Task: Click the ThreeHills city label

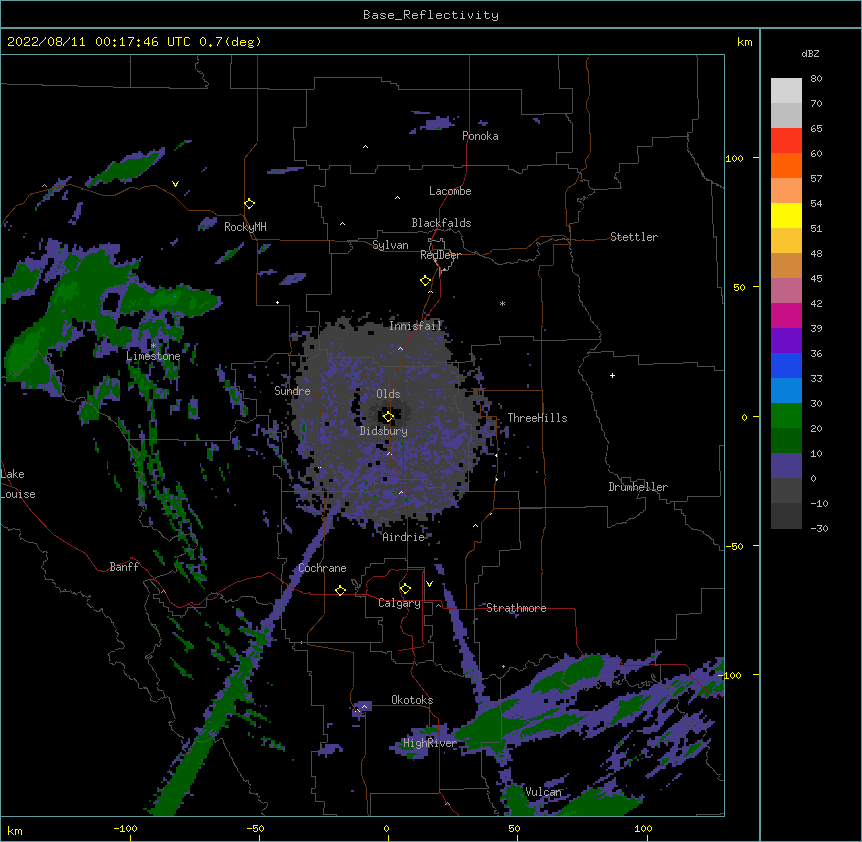Action: tap(537, 418)
